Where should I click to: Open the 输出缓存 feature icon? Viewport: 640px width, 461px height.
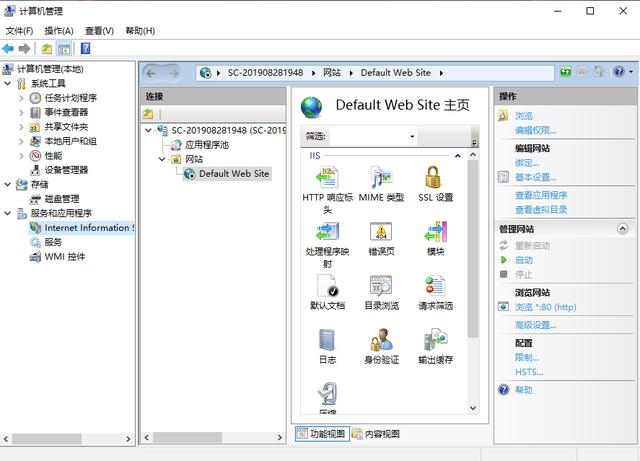coord(435,340)
